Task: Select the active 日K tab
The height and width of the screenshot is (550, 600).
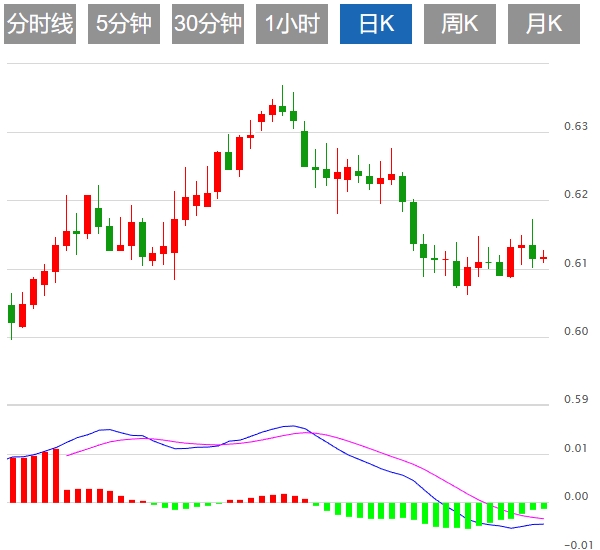Action: [376, 24]
